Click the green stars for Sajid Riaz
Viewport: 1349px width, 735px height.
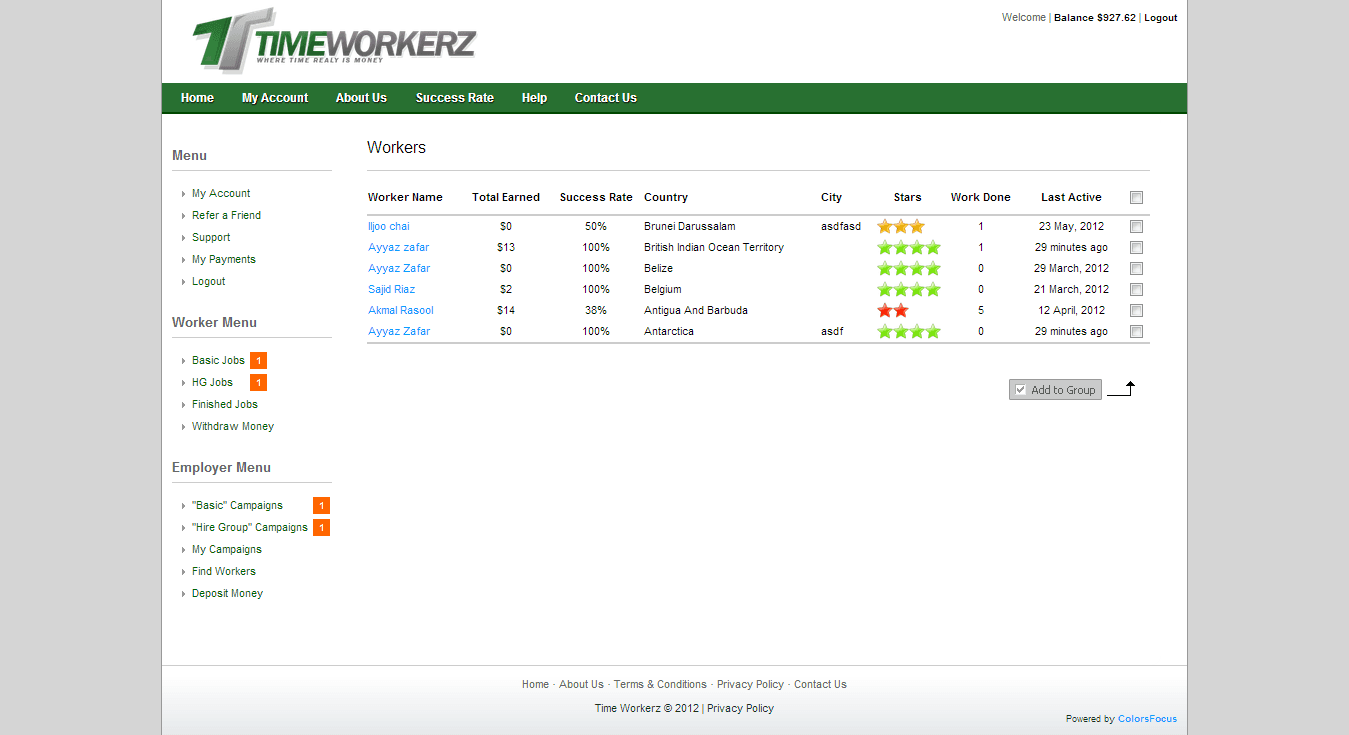909,290
